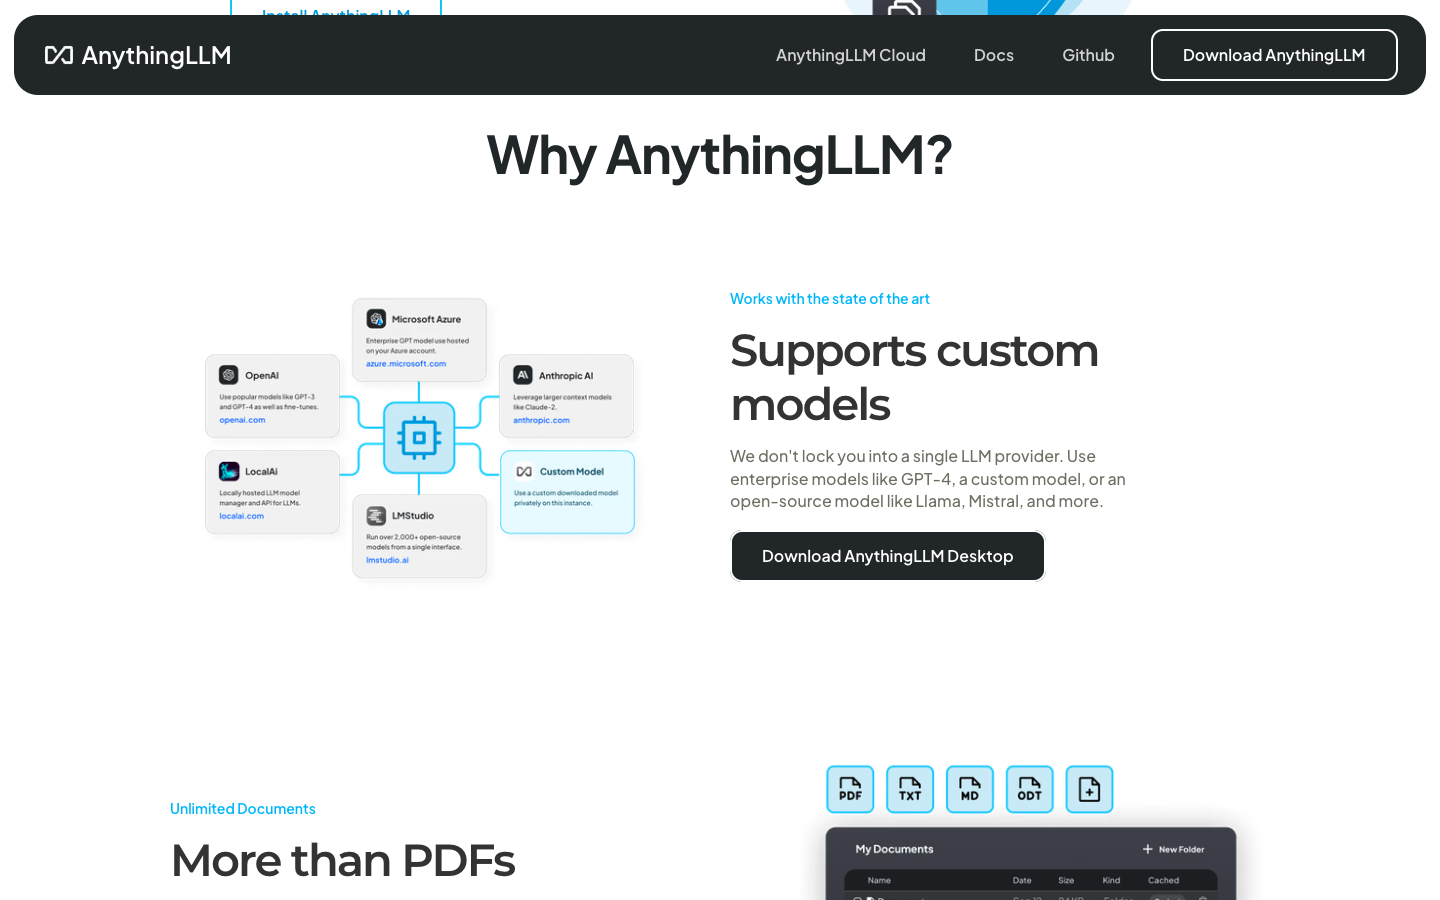
Task: Click the AnythingLLM logo in the navbar
Action: [x=138, y=55]
